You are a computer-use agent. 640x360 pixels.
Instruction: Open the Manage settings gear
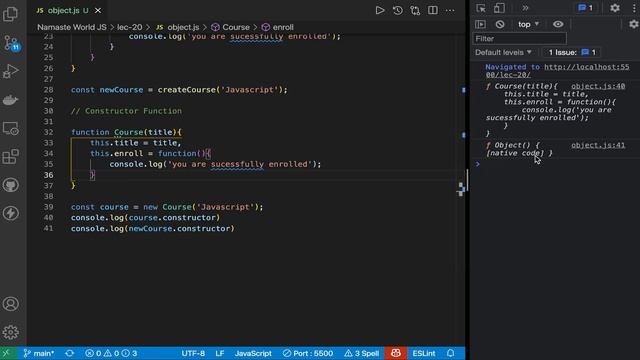pyautogui.click(x=11, y=332)
